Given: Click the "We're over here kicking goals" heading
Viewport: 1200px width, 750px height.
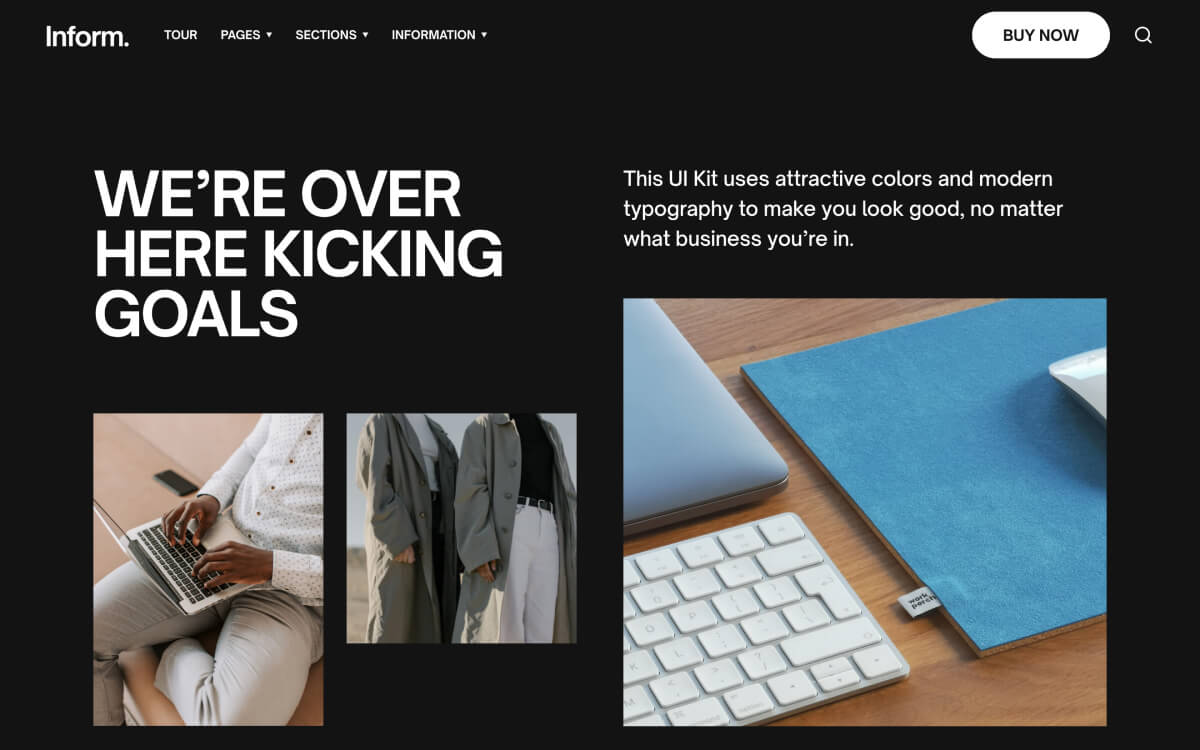Looking at the screenshot, I should coord(299,253).
